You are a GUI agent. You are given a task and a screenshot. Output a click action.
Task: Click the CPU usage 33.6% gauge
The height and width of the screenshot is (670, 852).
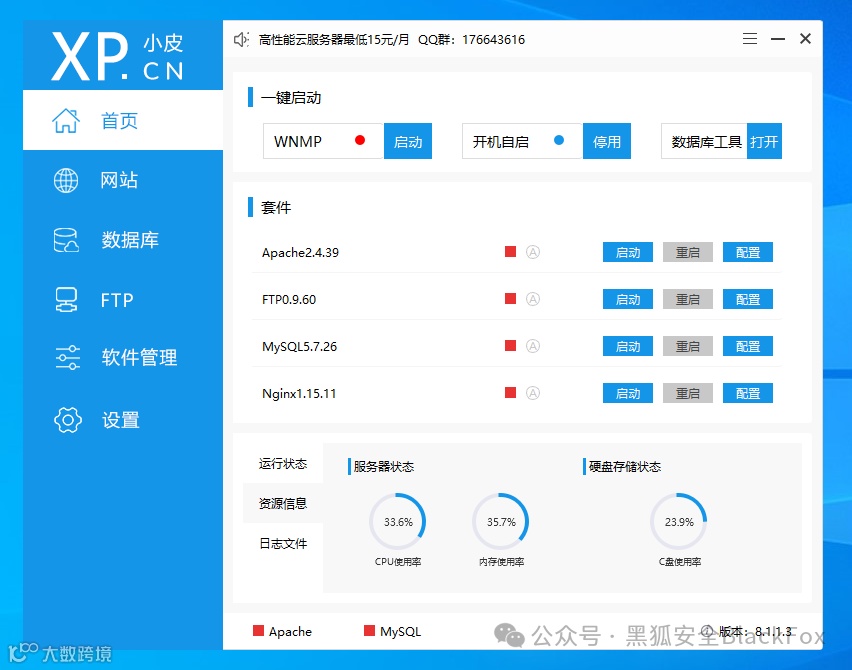coord(398,522)
